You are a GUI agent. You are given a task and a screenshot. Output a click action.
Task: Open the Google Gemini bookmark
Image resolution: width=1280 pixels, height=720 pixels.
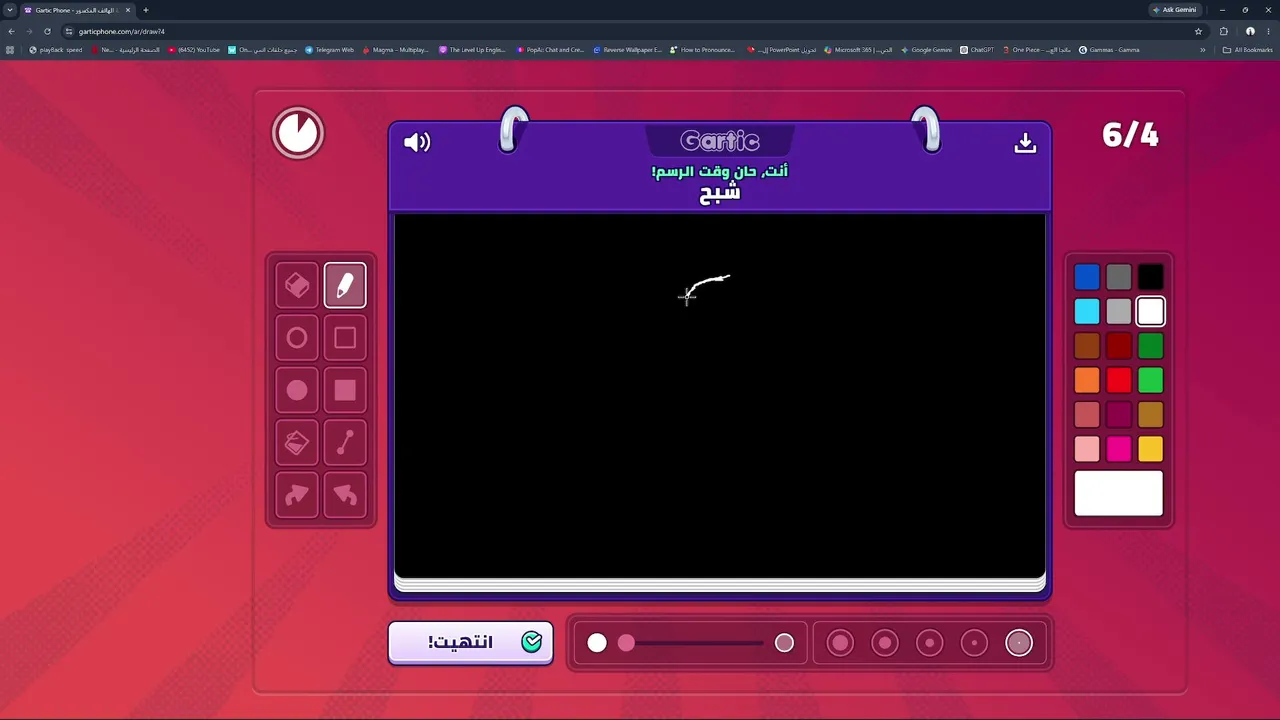pyautogui.click(x=926, y=50)
